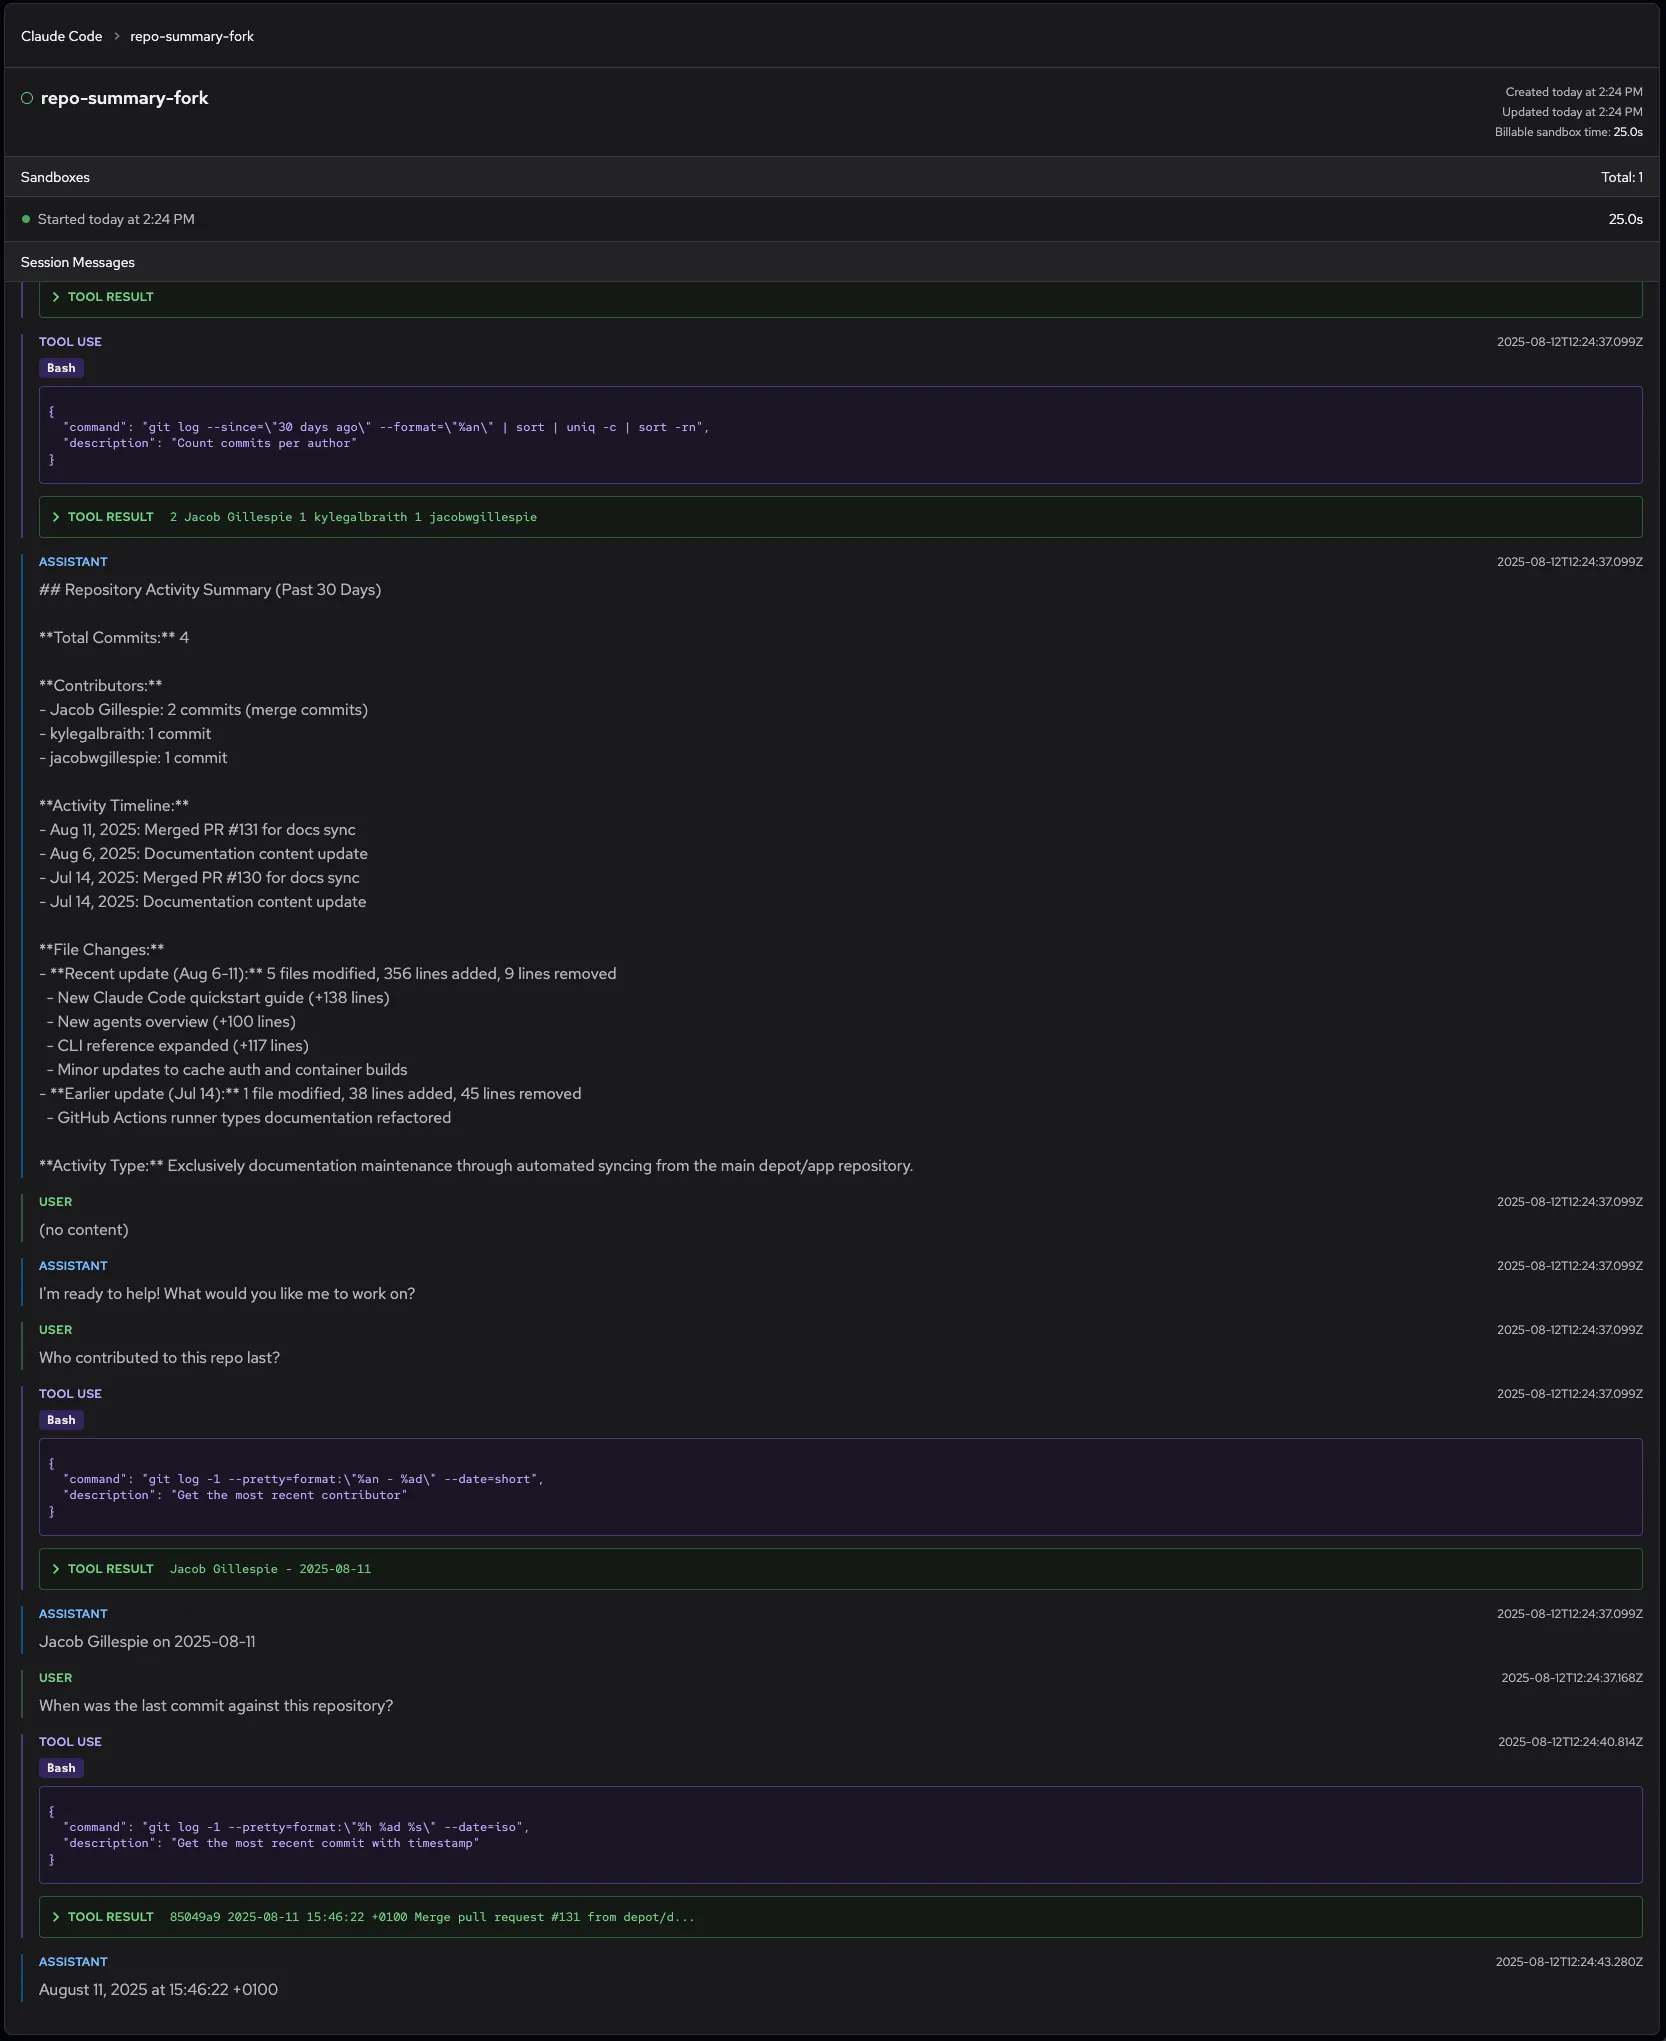The image size is (1666, 2041).
Task: Click the chevron on the topmost TOOL RESULT
Action: (x=57, y=296)
